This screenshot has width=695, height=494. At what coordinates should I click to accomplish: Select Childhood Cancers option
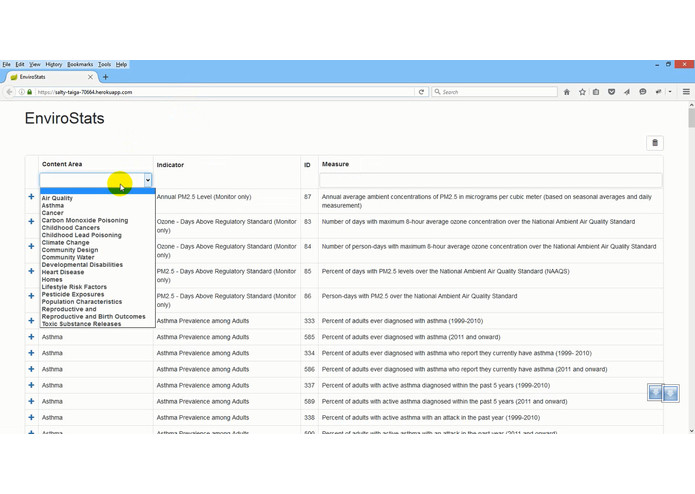click(98, 228)
